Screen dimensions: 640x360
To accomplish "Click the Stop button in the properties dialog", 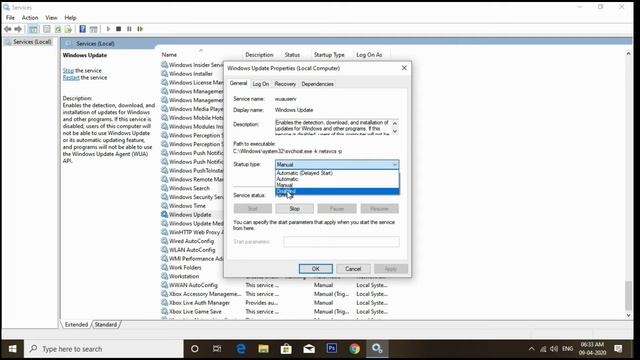I will pos(295,209).
